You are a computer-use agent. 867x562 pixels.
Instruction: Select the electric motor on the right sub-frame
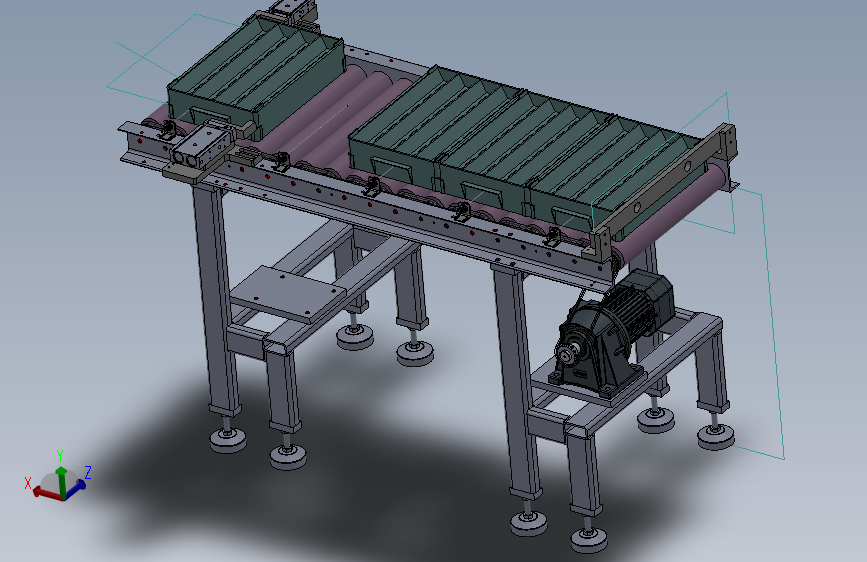point(639,301)
